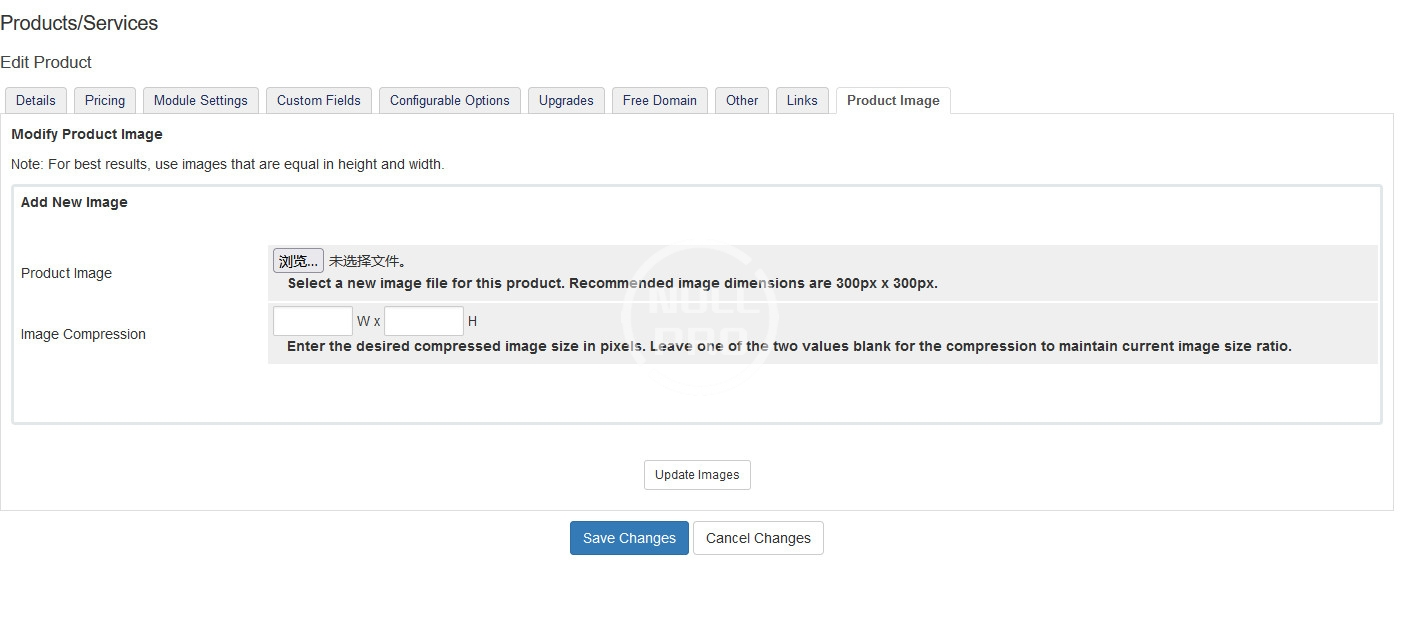Switch to the Free Domain tab
Screen dimensions: 1401x634
pos(660,100)
